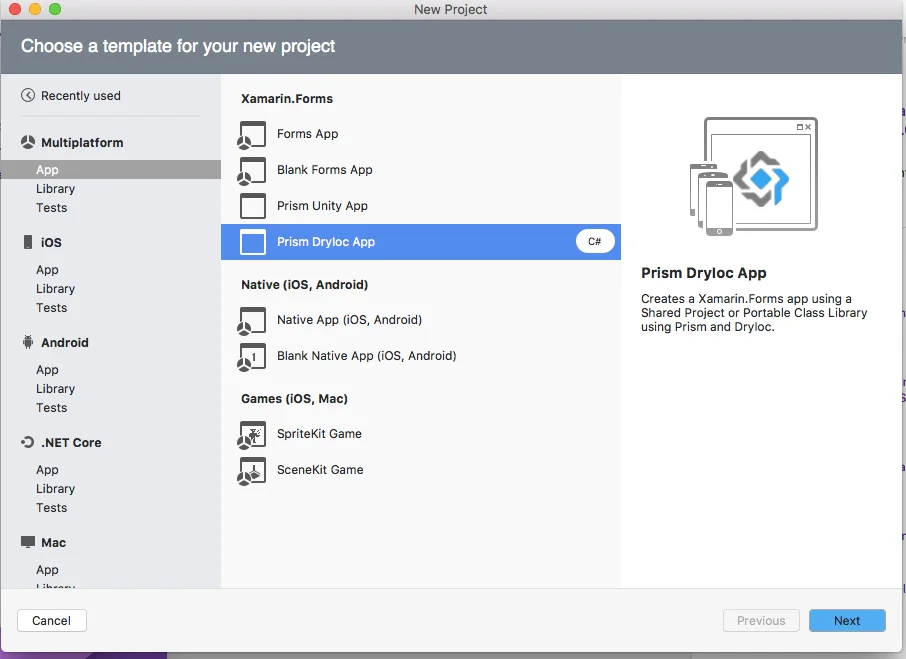Select App under .NET Core
Viewport: 906px width, 659px height.
pyautogui.click(x=47, y=470)
